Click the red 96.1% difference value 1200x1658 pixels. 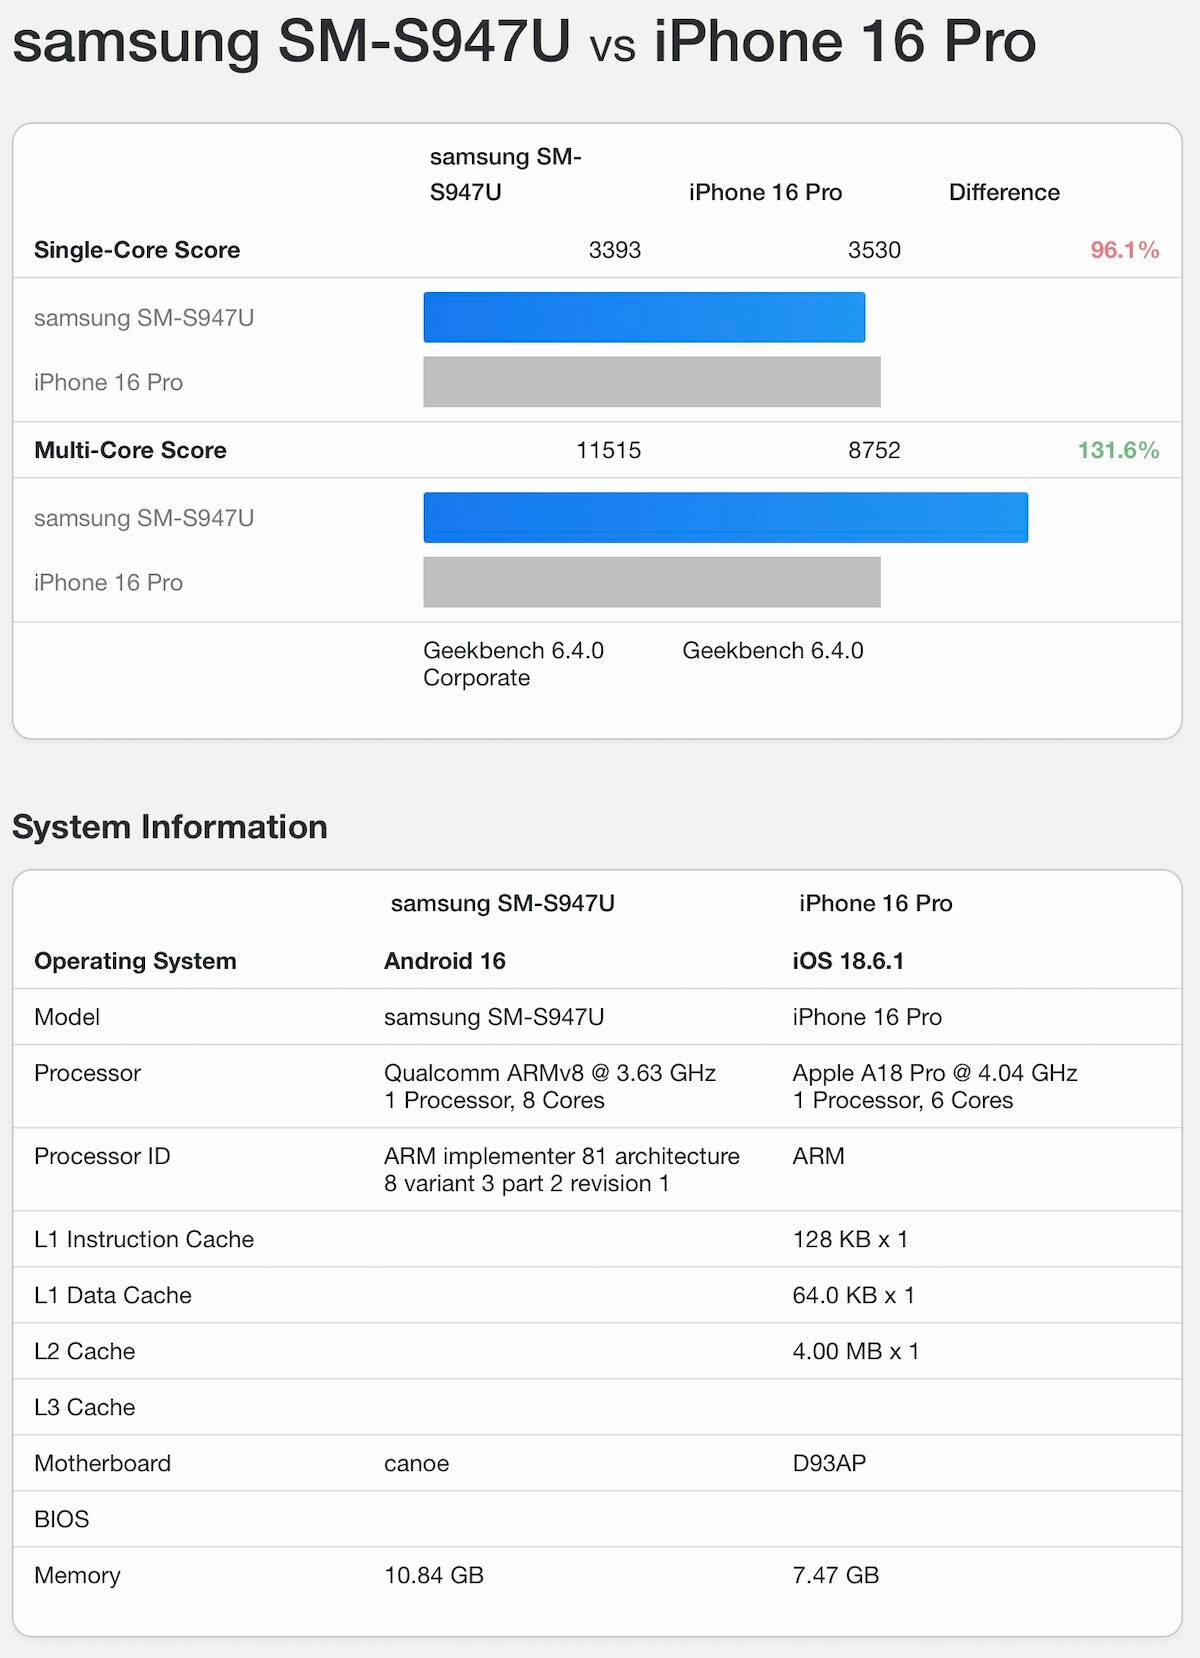pos(1124,250)
